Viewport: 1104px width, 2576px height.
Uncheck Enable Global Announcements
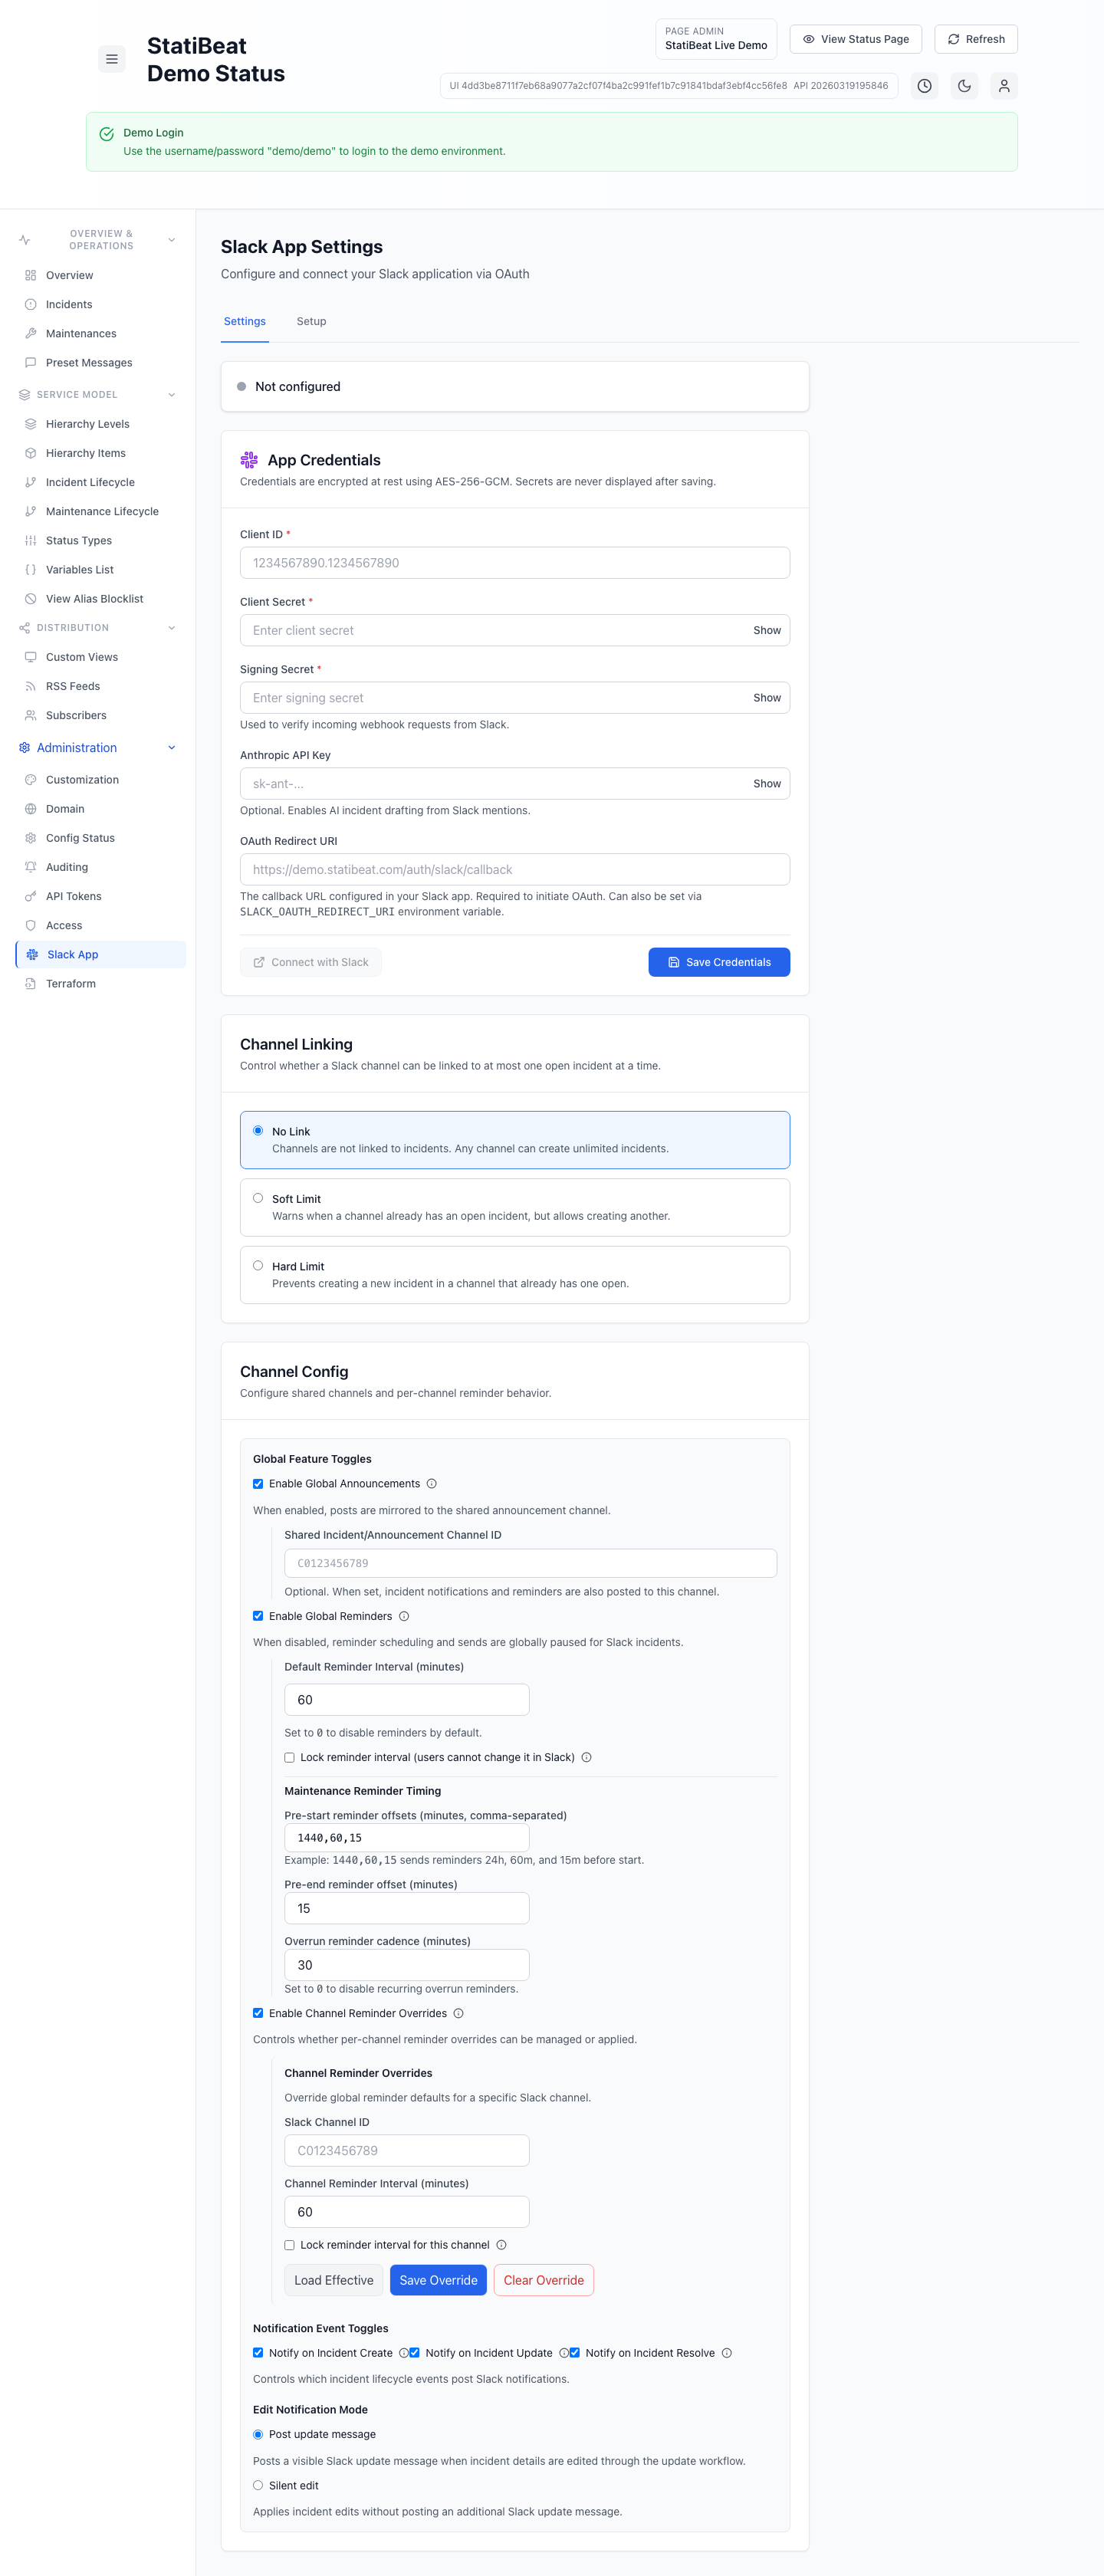point(258,1483)
